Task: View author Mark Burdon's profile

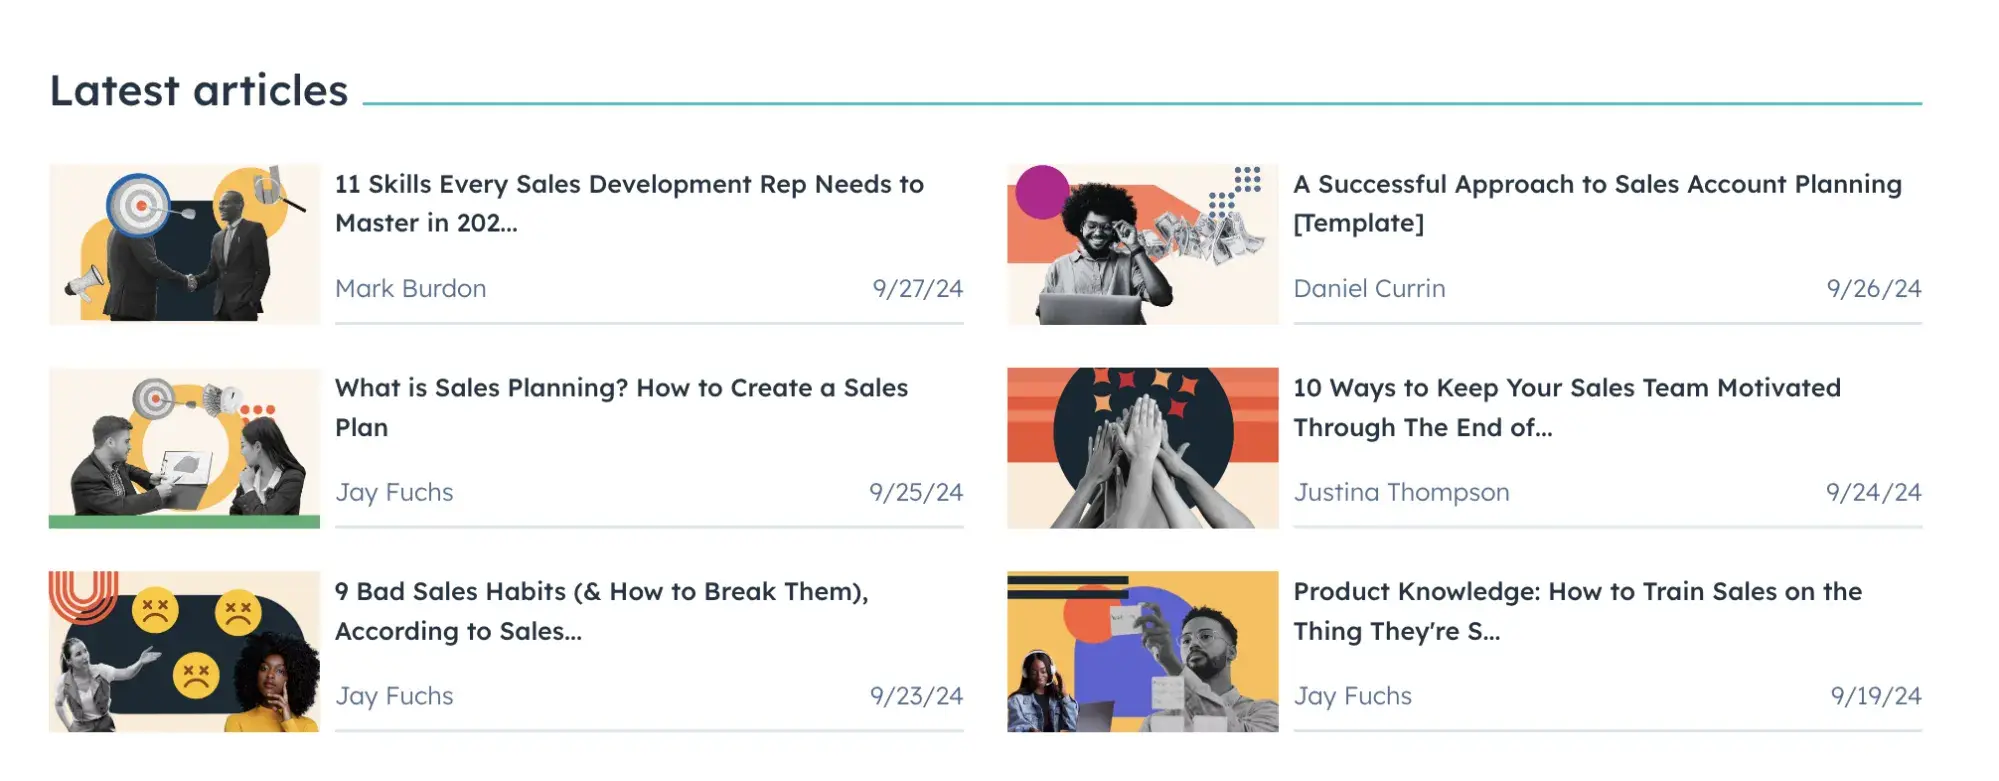Action: click(x=410, y=289)
